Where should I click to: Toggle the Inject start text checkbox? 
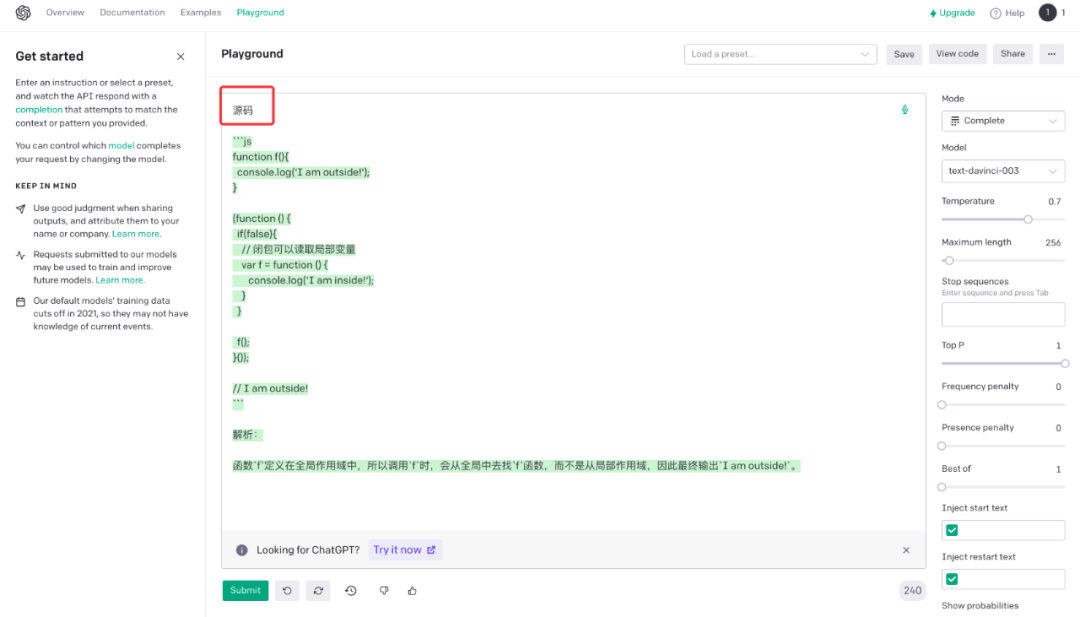(x=952, y=530)
